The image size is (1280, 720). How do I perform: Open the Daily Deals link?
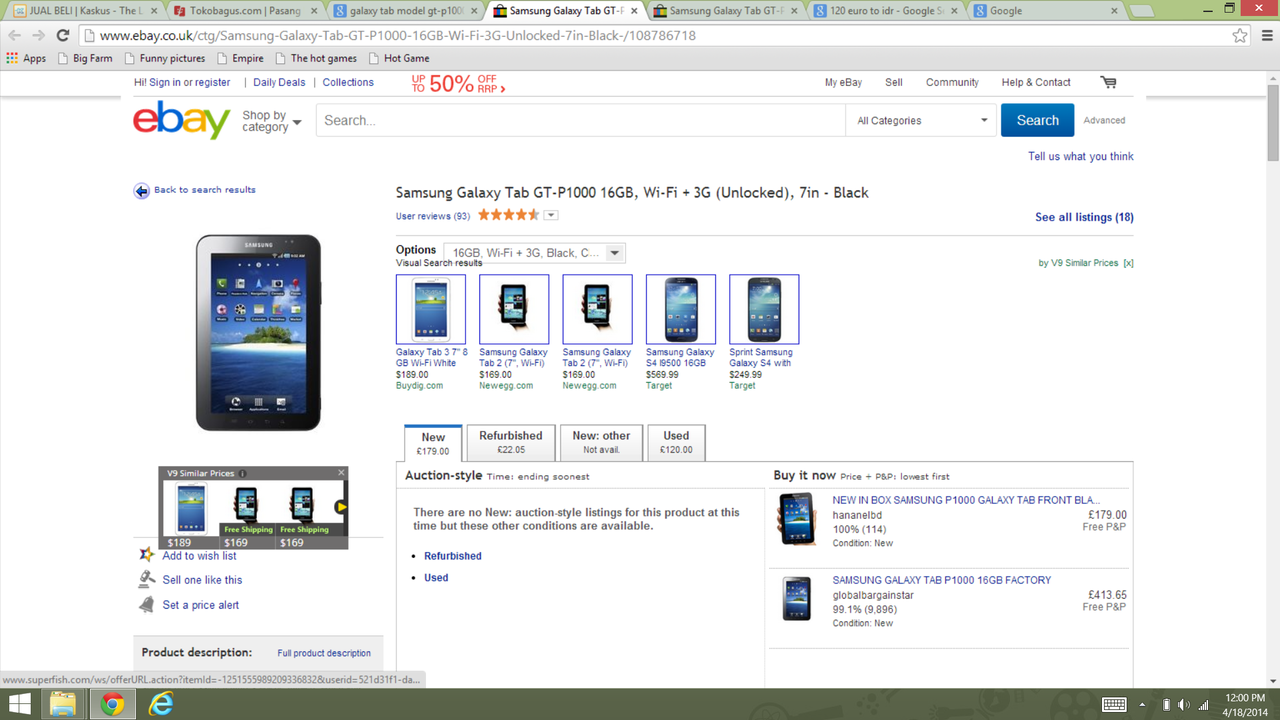pos(279,82)
